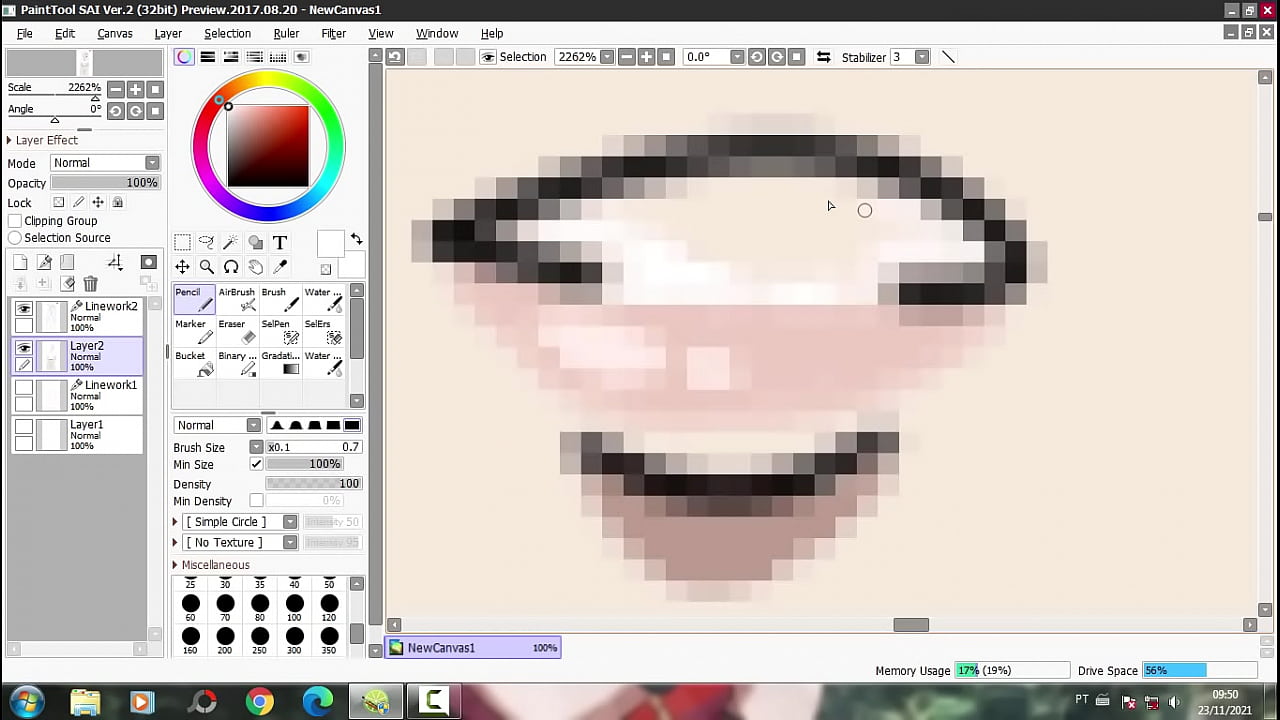Show the color wheel panel

click(184, 57)
